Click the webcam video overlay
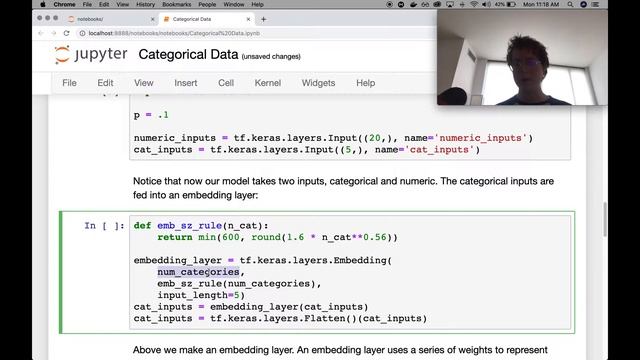 click(522, 57)
